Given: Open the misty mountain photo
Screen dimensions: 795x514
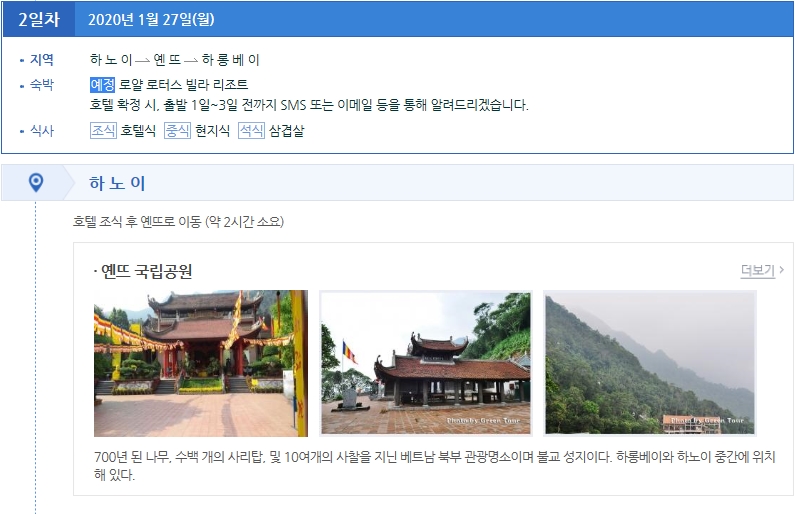Looking at the screenshot, I should pos(650,363).
